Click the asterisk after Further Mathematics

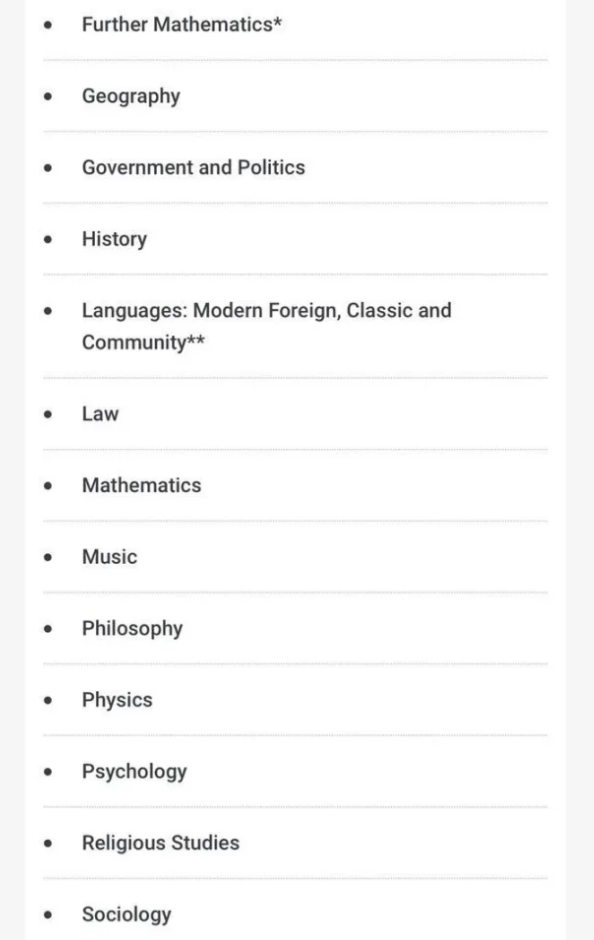tap(278, 22)
